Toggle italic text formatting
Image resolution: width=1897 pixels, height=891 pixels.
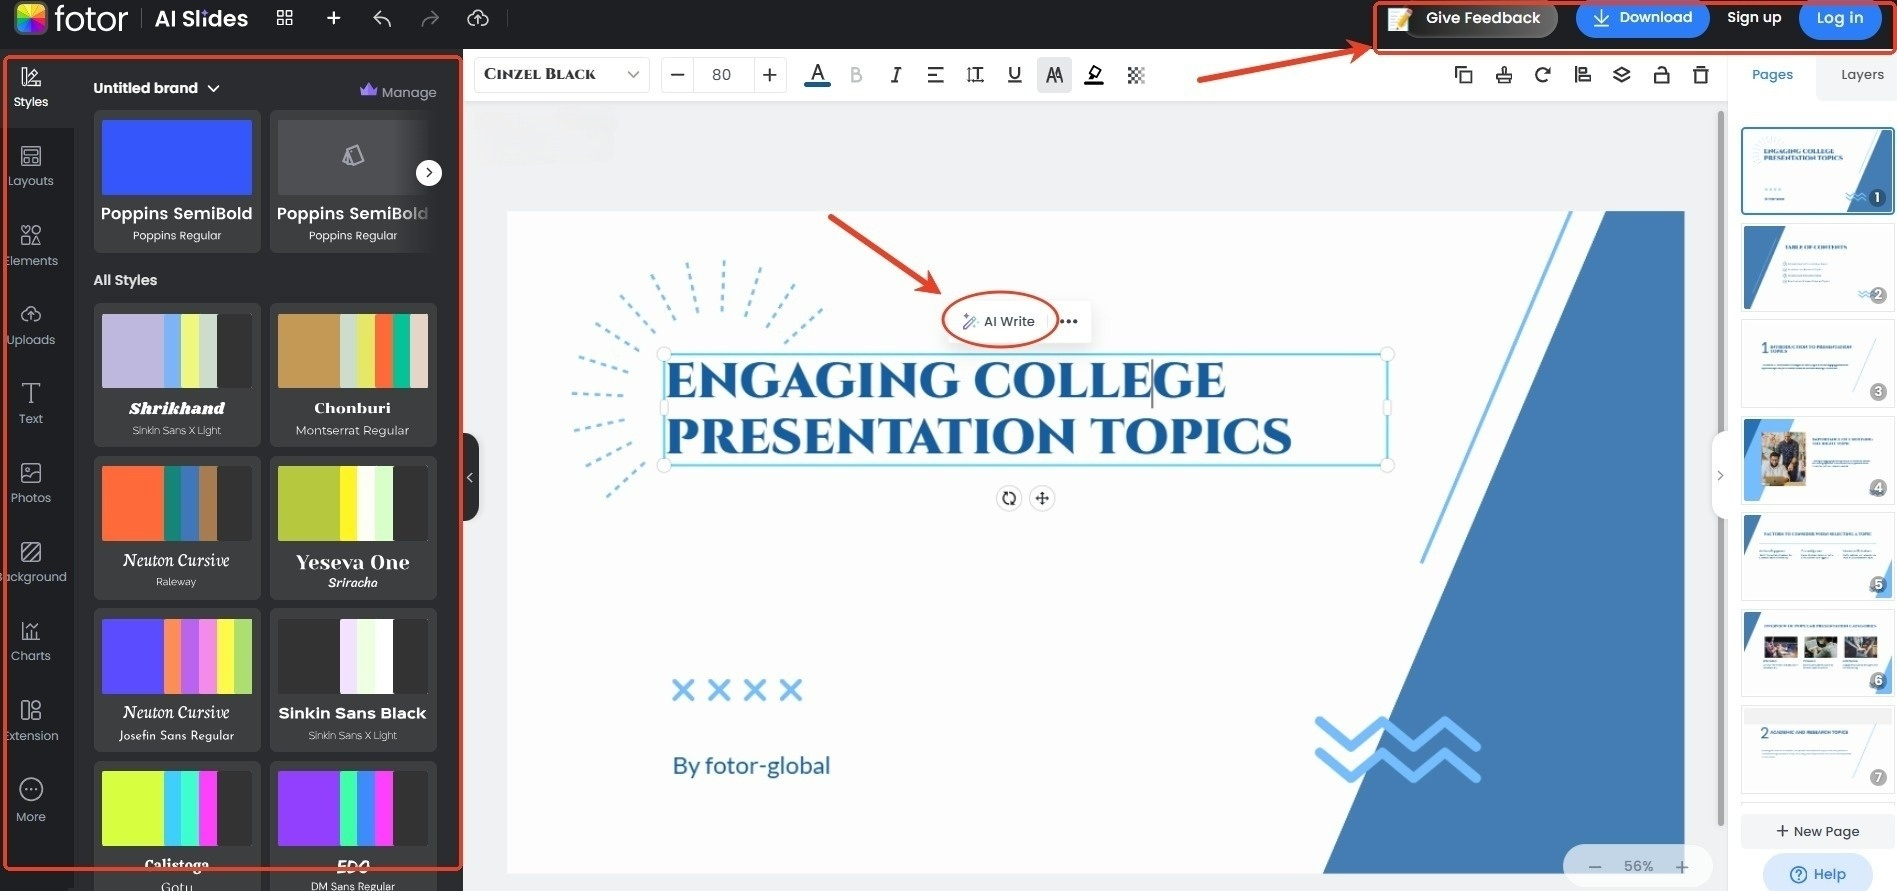pos(895,75)
